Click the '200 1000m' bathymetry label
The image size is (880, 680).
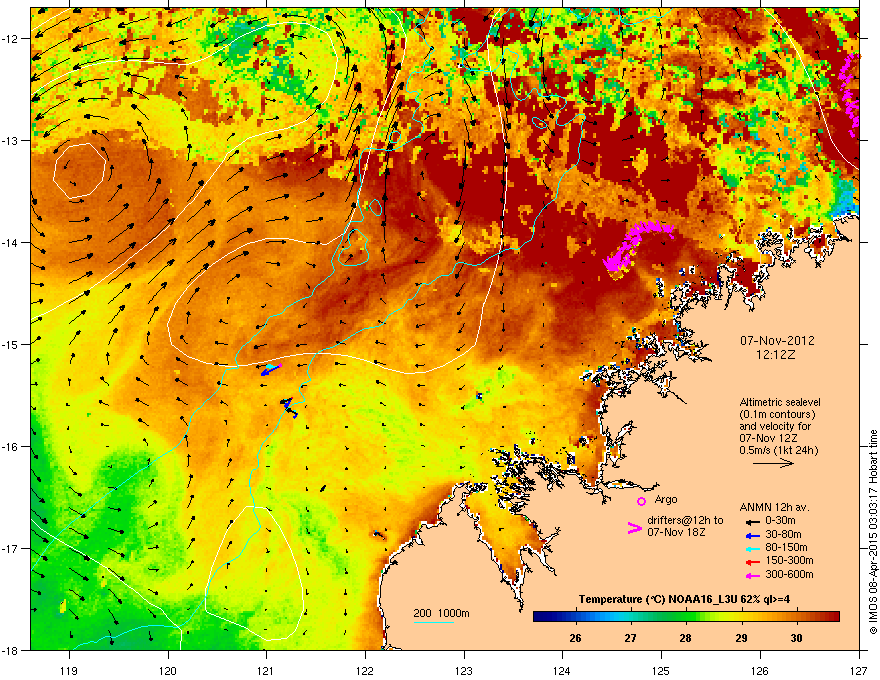[441, 613]
